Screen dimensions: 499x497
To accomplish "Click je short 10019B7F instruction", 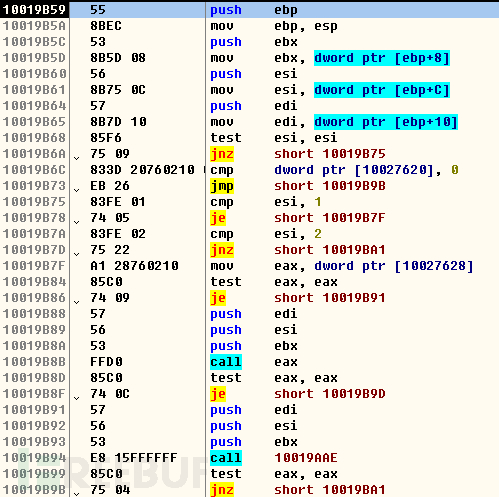I will [x=298, y=218].
